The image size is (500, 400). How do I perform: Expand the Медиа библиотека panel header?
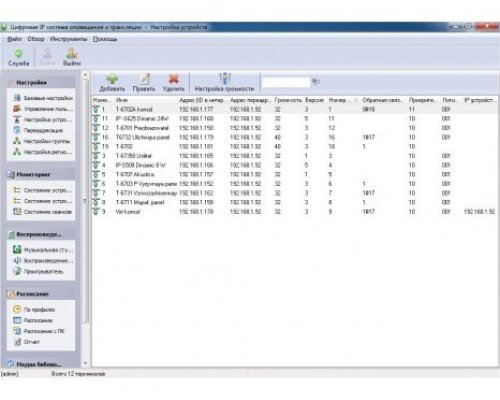(x=41, y=364)
